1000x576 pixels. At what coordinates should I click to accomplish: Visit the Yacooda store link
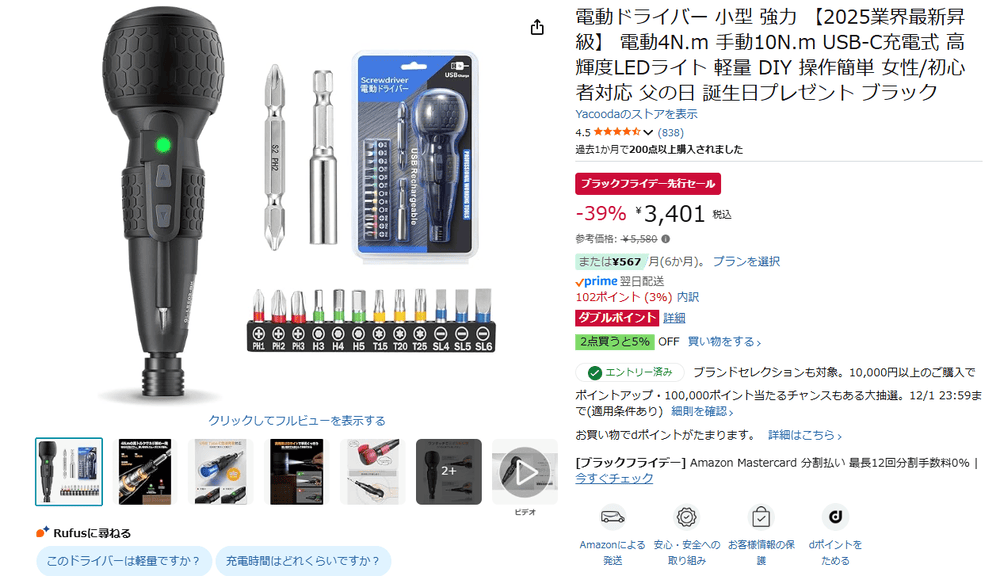coord(636,114)
